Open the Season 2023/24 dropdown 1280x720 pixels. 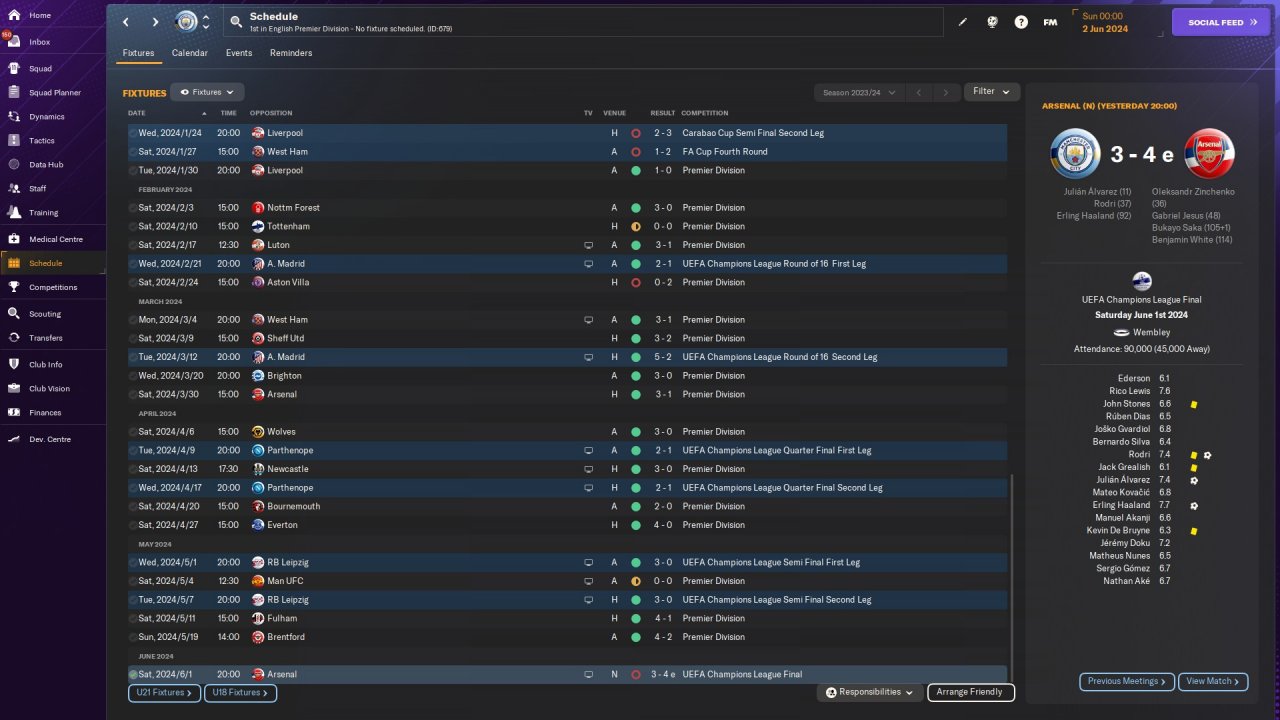coord(858,92)
